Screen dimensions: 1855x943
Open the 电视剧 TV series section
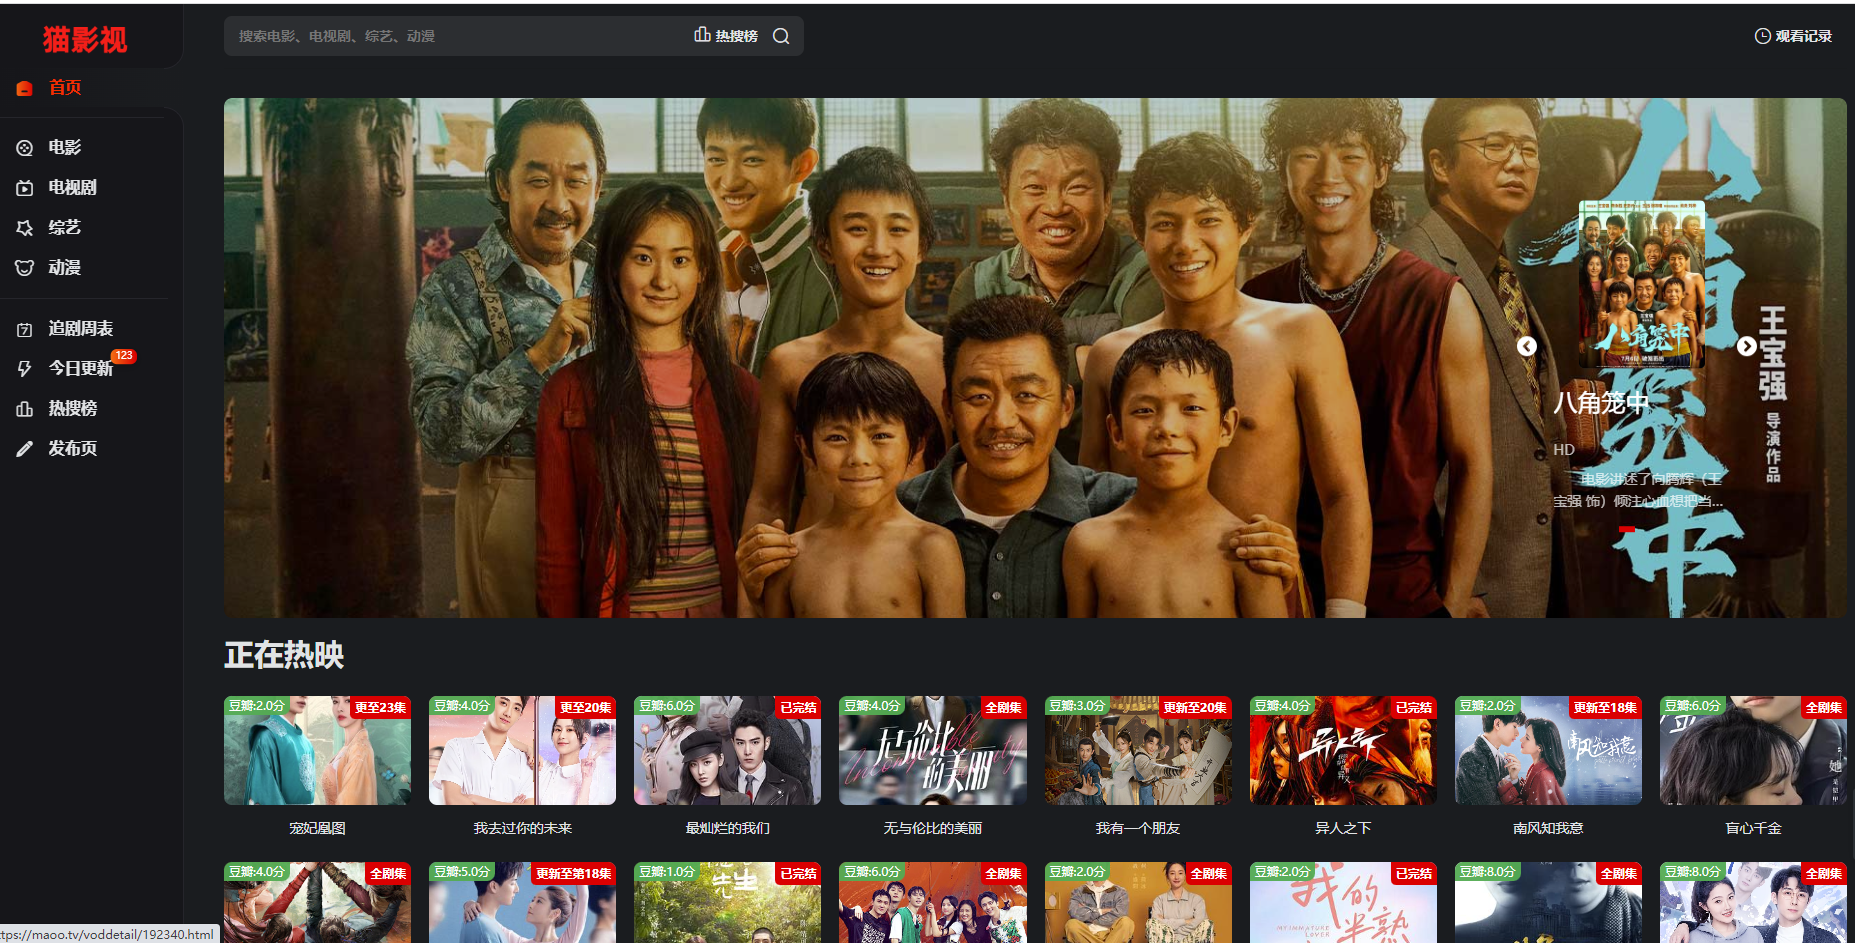pos(72,188)
